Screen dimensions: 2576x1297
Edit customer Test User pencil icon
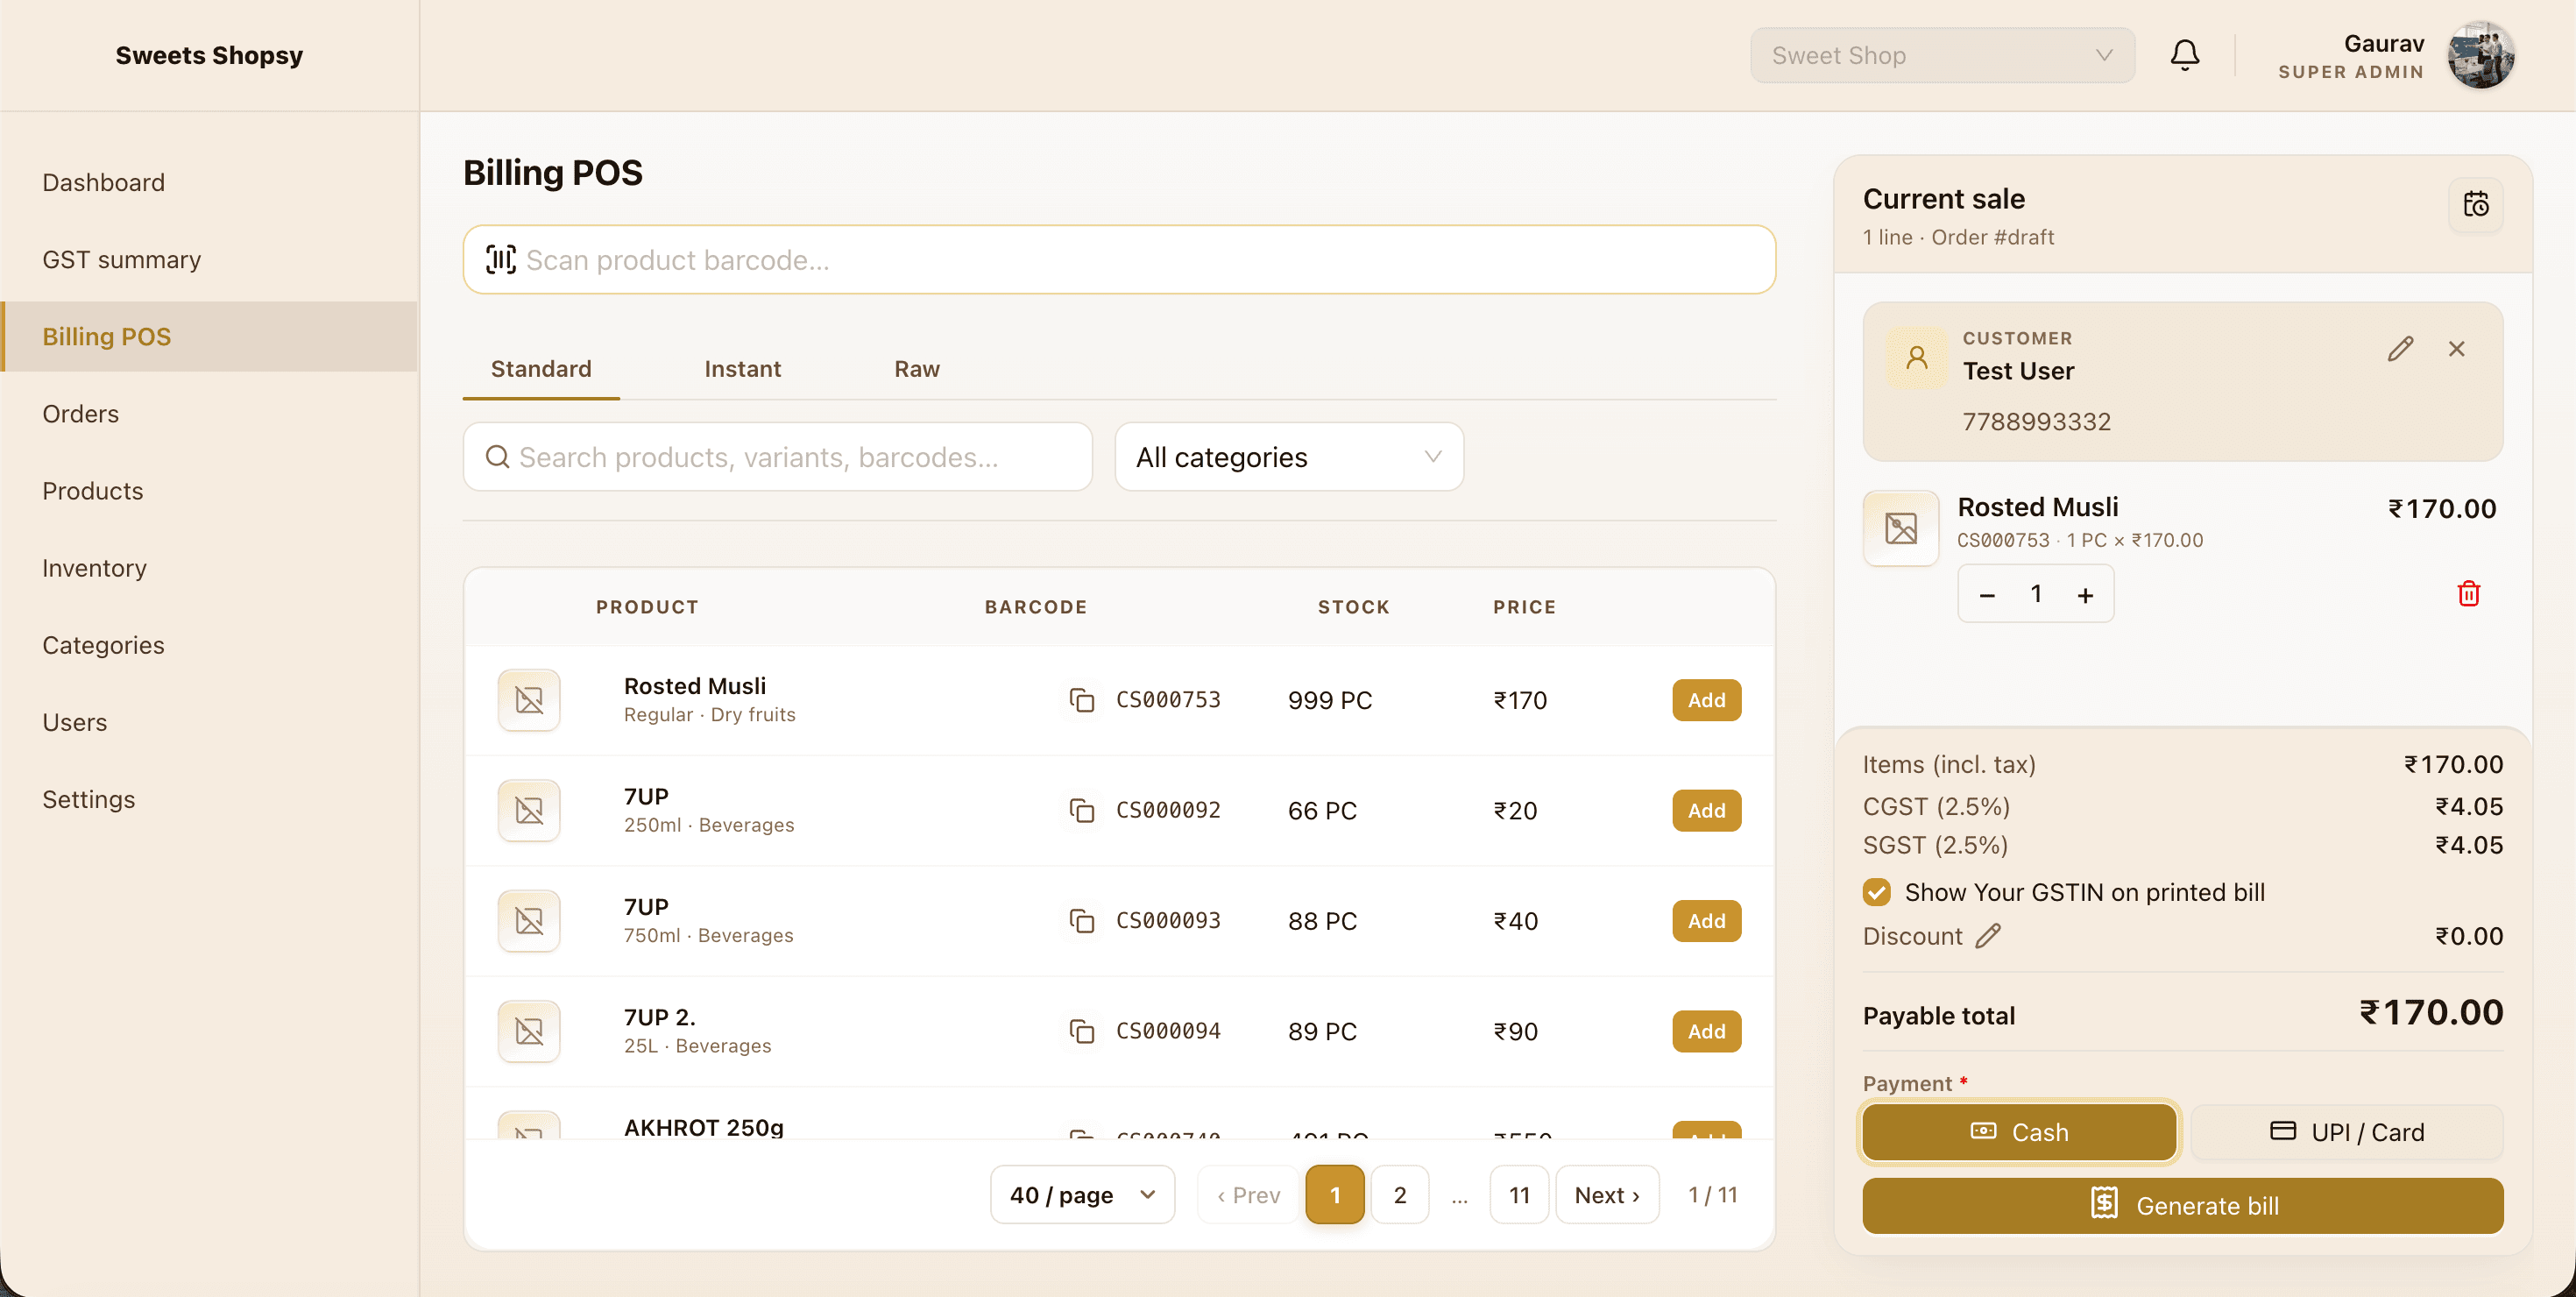tap(2400, 349)
